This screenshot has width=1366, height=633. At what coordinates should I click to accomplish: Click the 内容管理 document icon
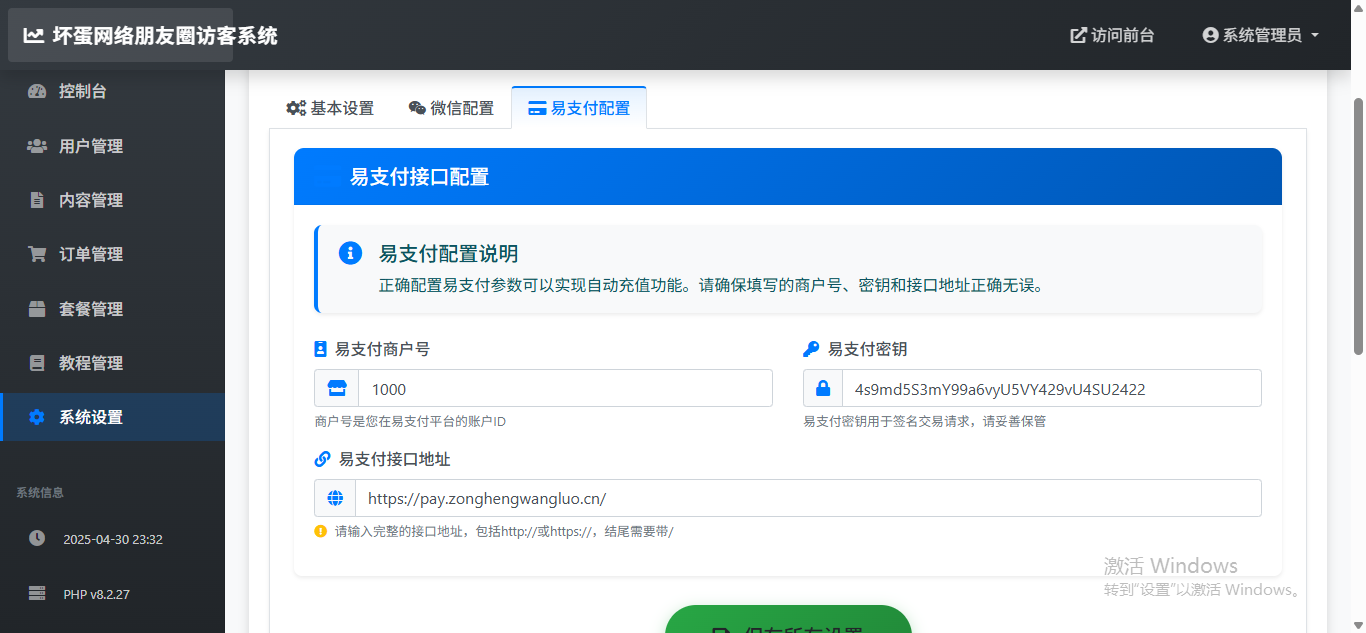tap(37, 200)
